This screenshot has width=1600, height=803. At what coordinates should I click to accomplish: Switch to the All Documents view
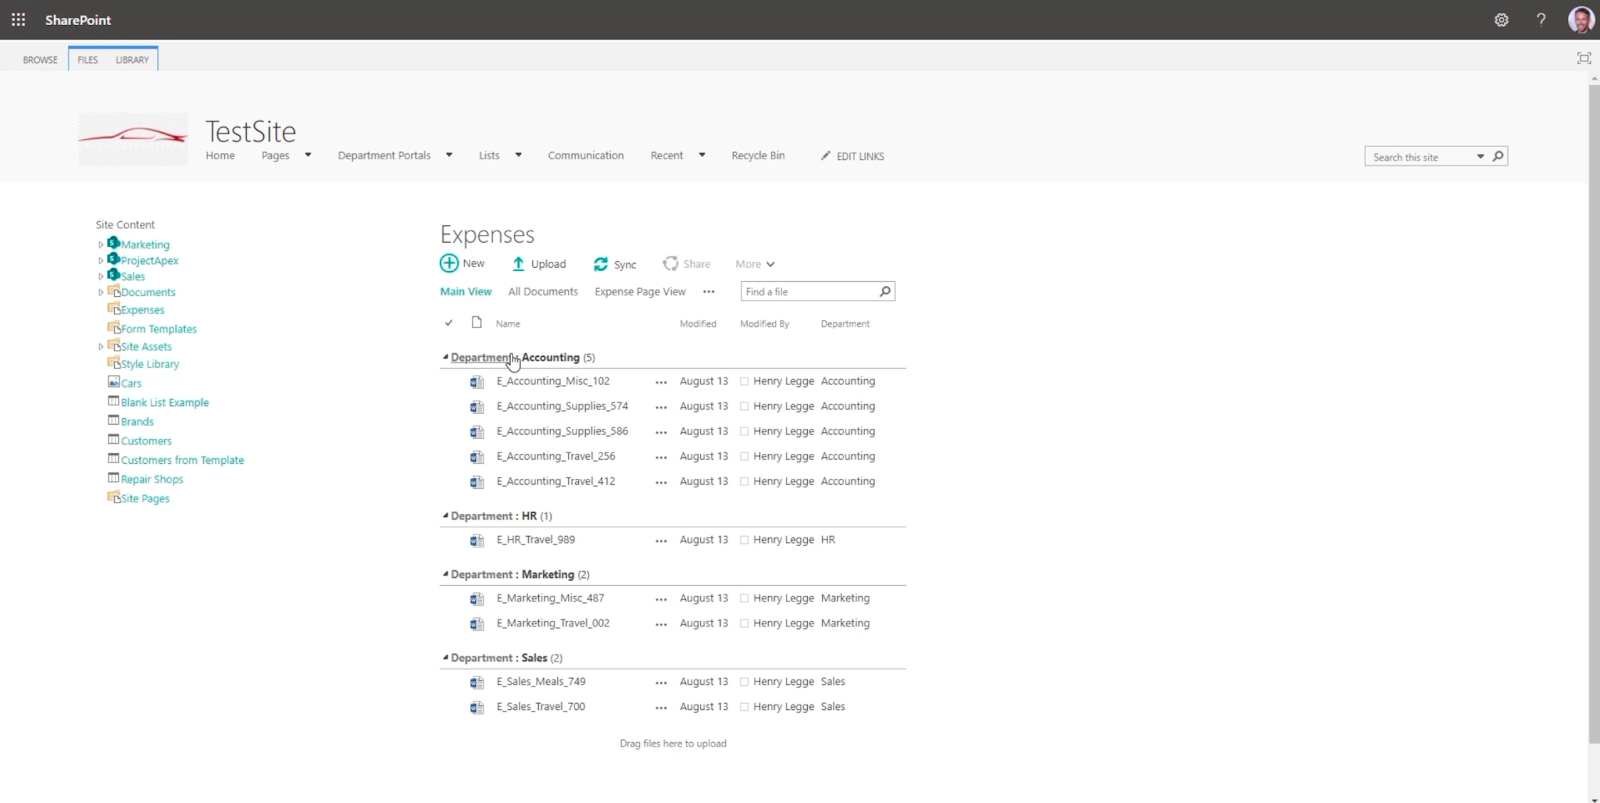[x=543, y=292]
